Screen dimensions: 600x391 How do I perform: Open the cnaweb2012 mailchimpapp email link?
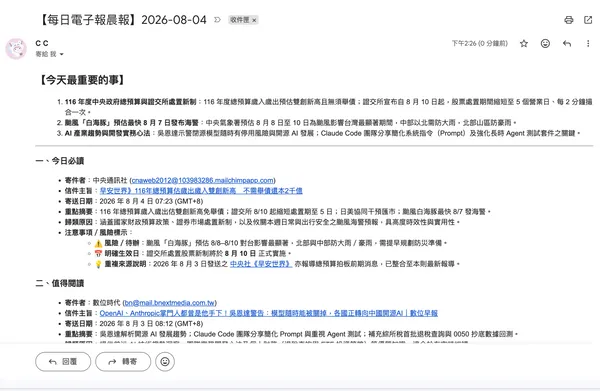202,180
